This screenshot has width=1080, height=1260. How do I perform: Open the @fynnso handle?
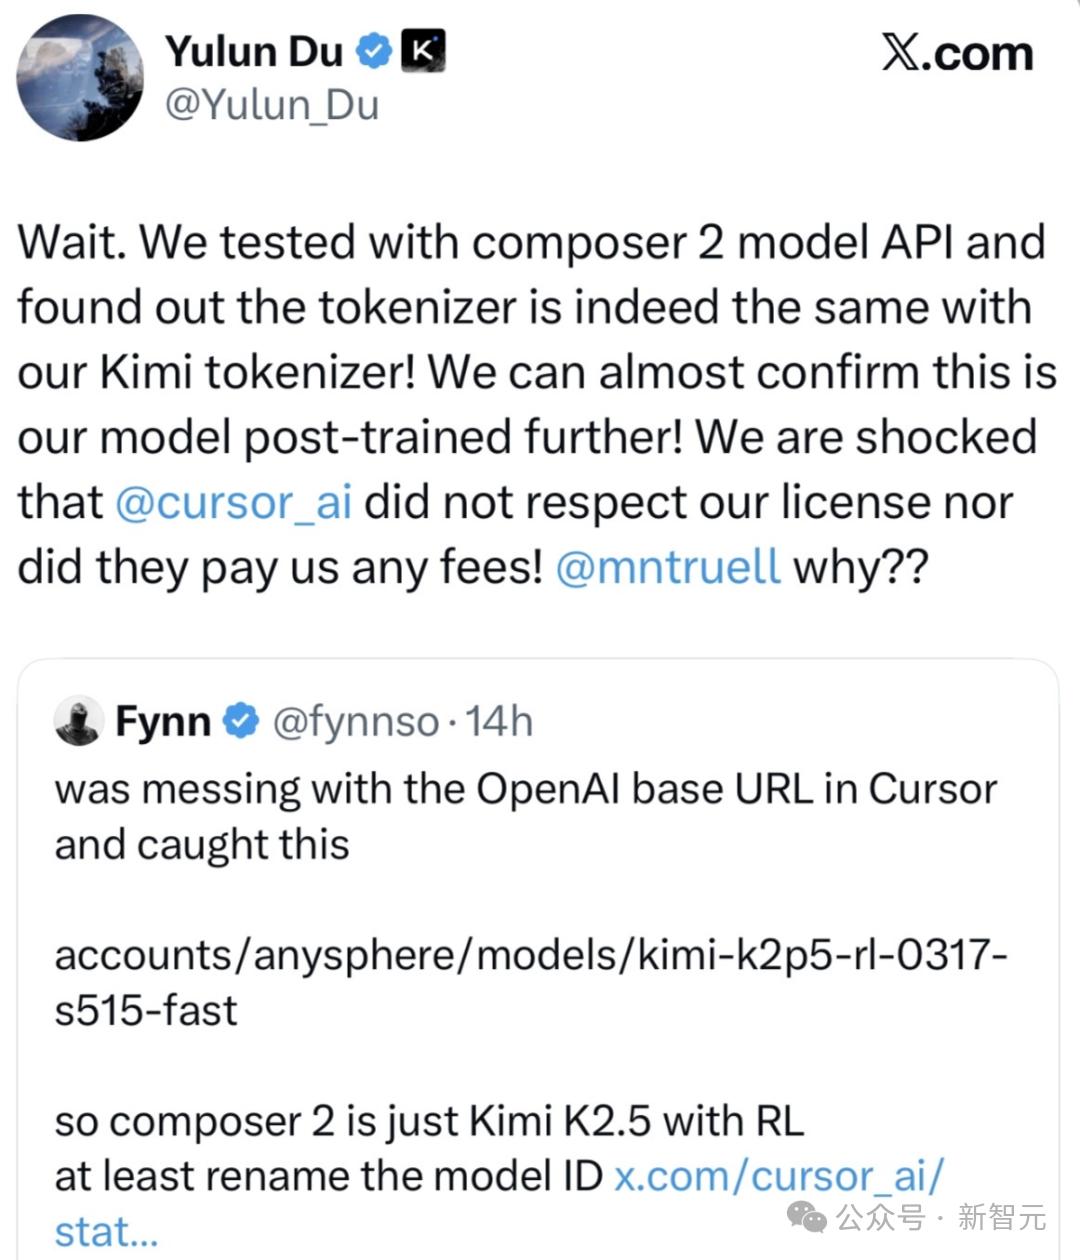click(355, 721)
